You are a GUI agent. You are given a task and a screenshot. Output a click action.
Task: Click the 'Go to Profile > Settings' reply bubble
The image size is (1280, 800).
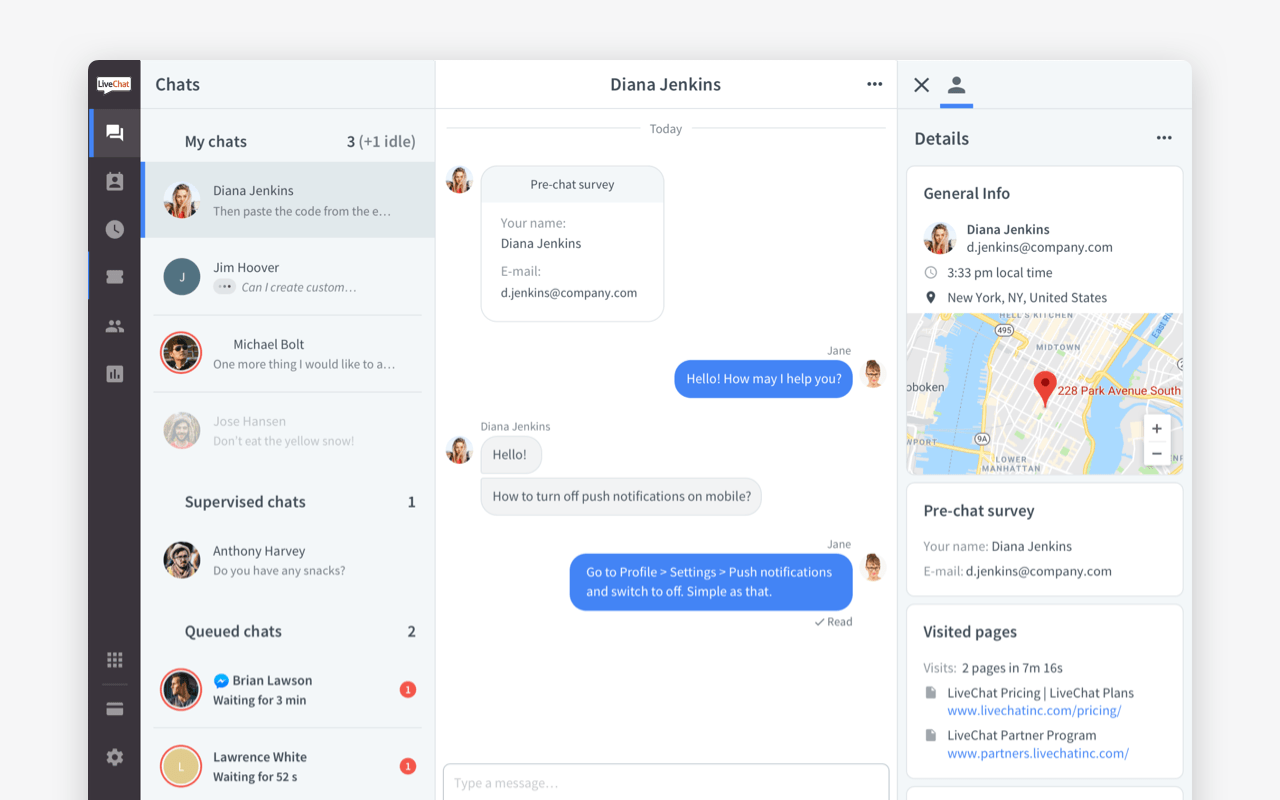[711, 582]
